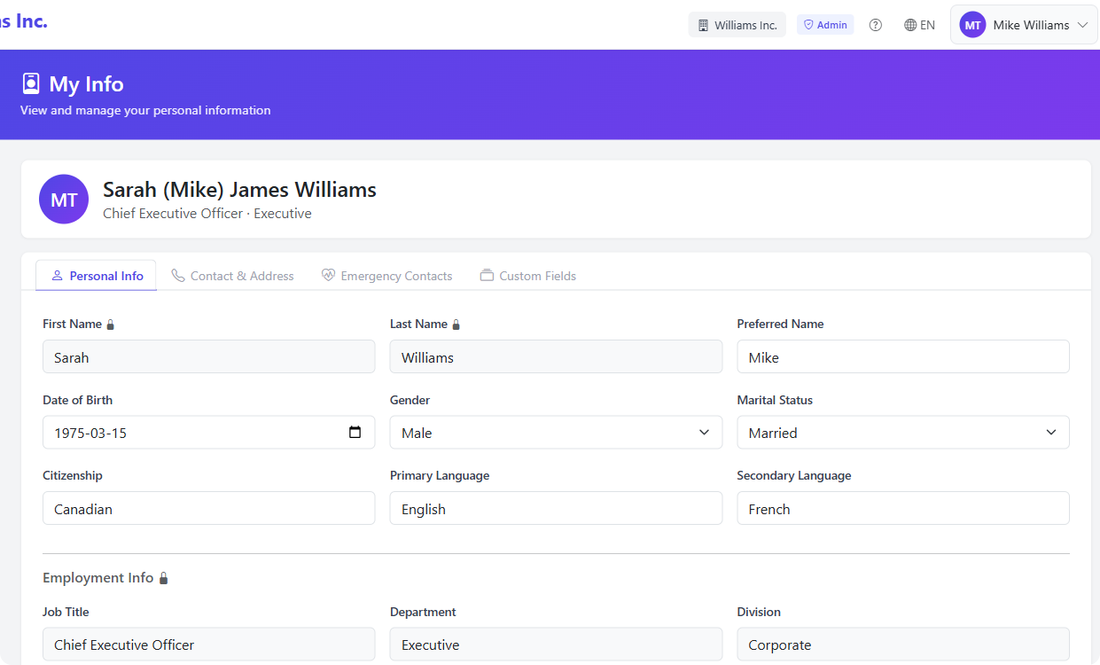Screen dimensions: 1100x665
Task: Click the Emergency Contacts heart icon
Action: pos(329,275)
